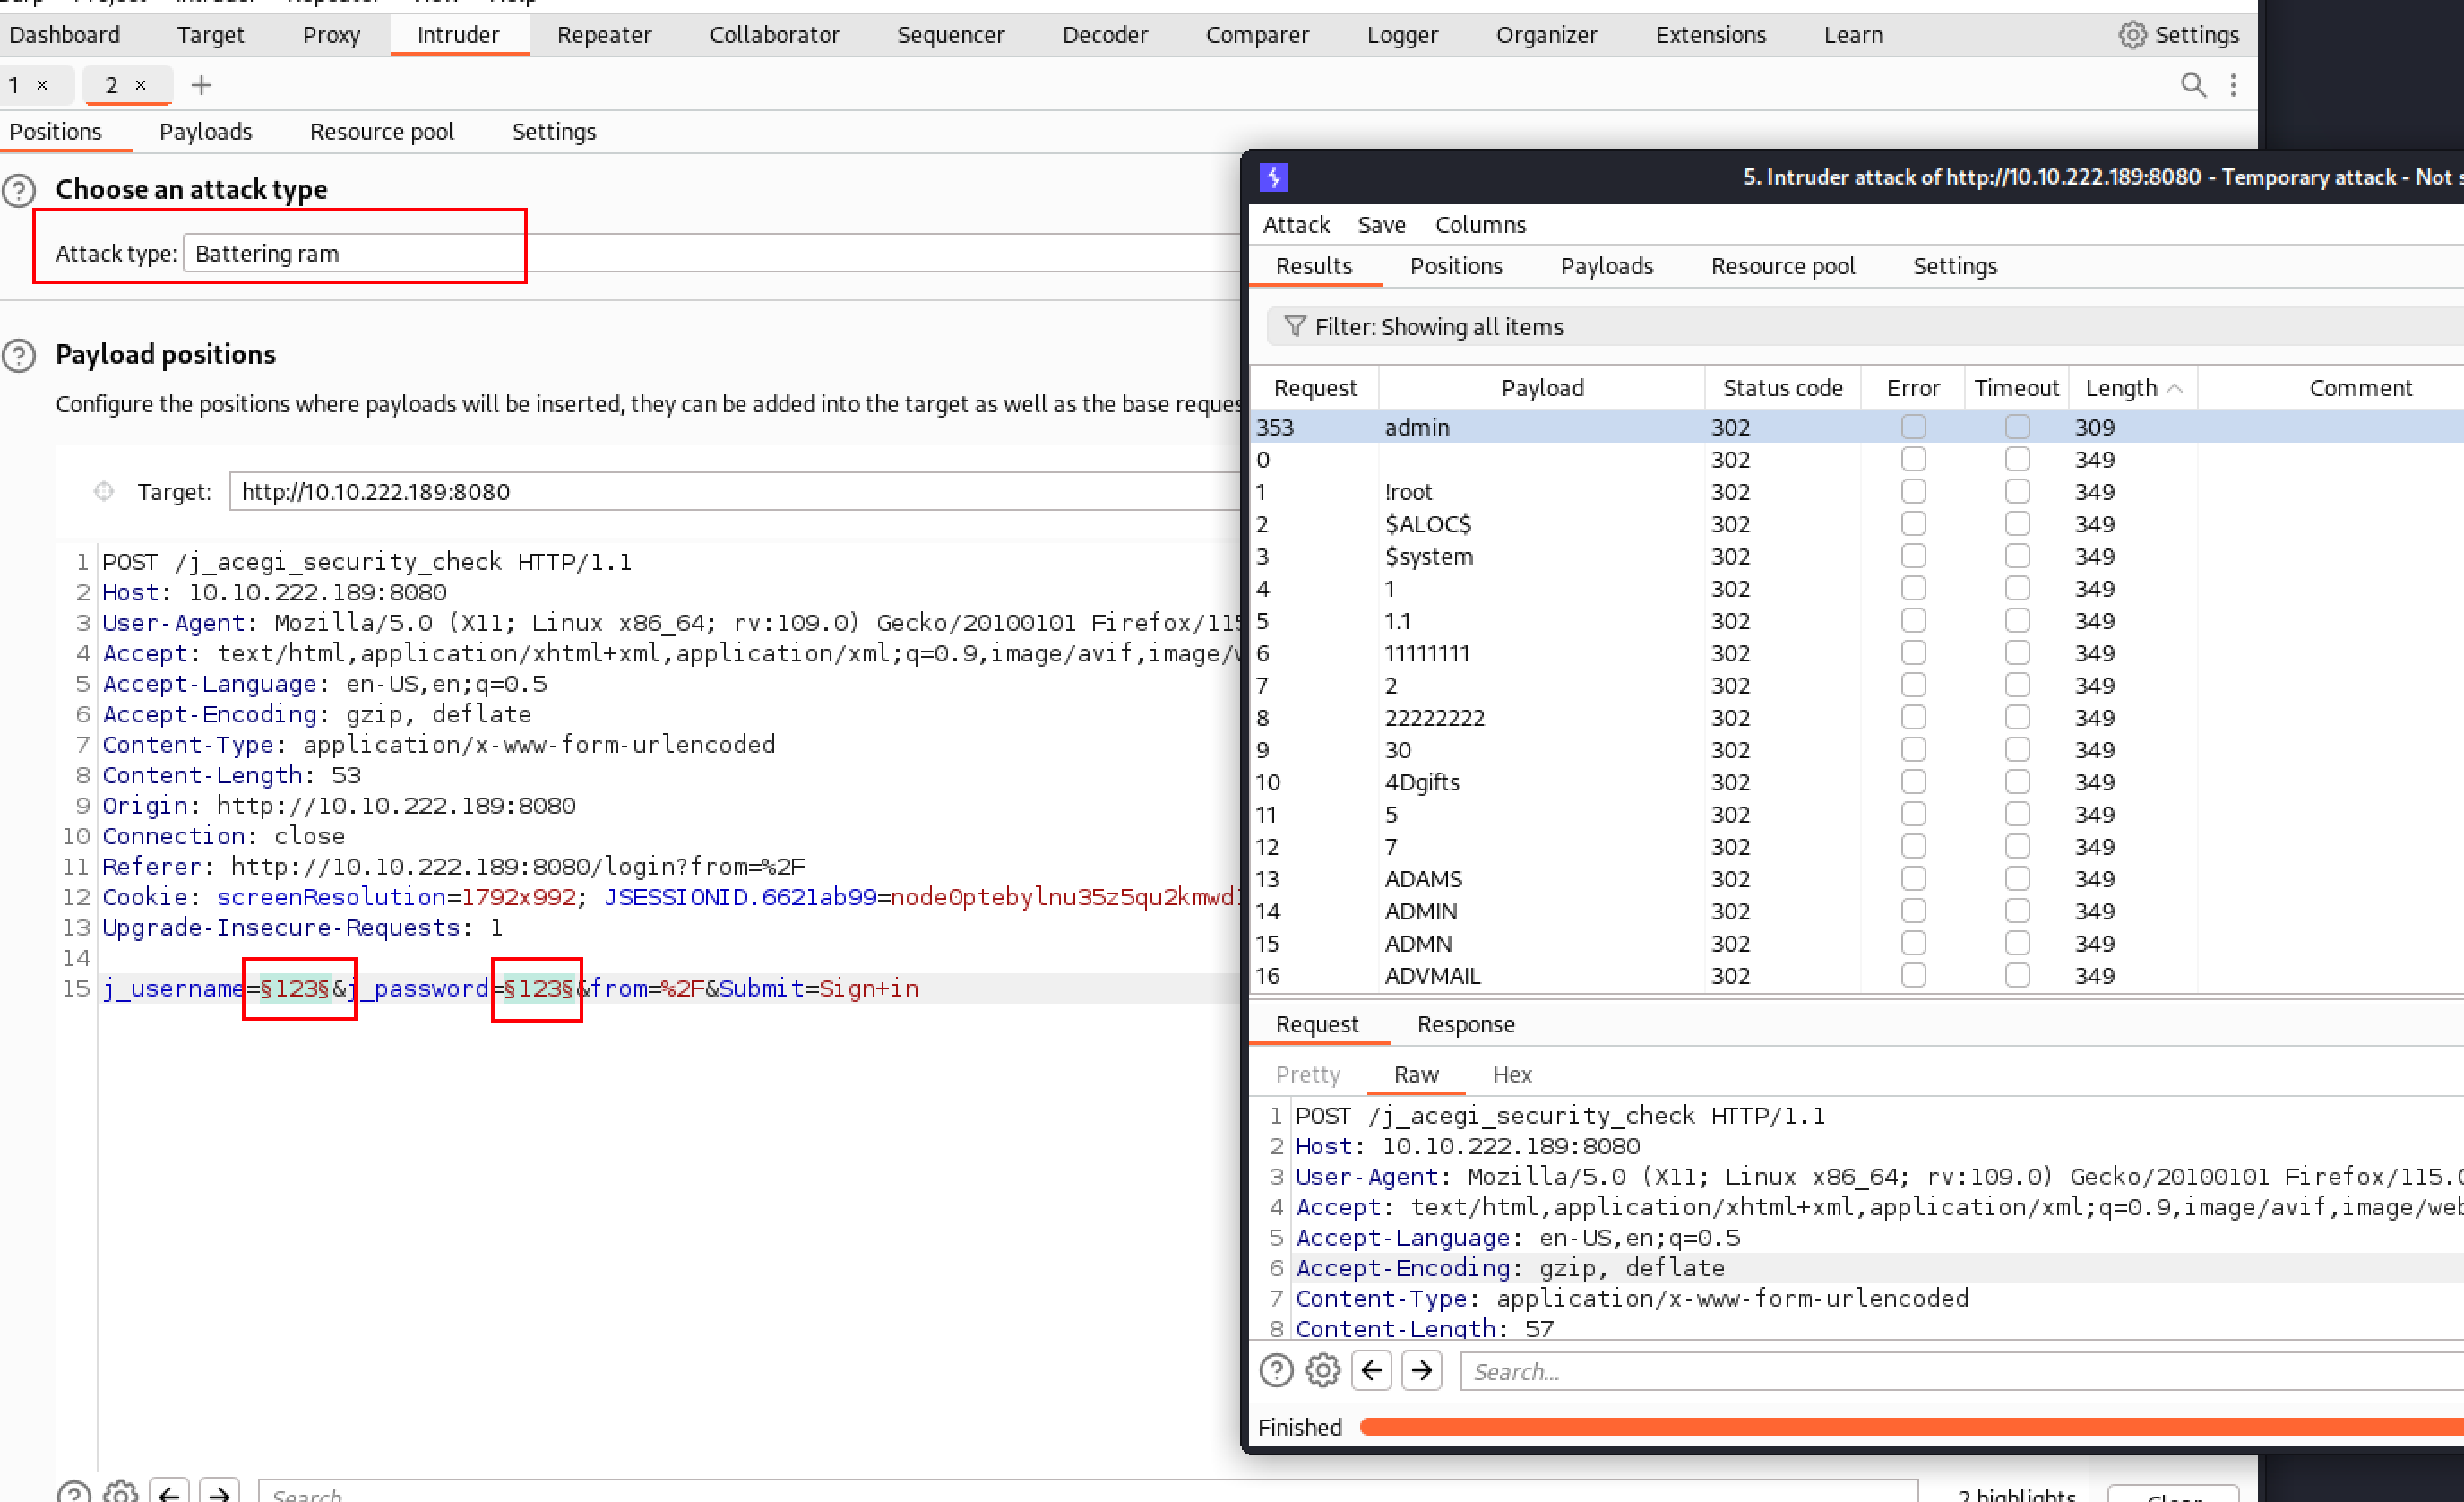Go to next search match in attack window

(x=1421, y=1370)
